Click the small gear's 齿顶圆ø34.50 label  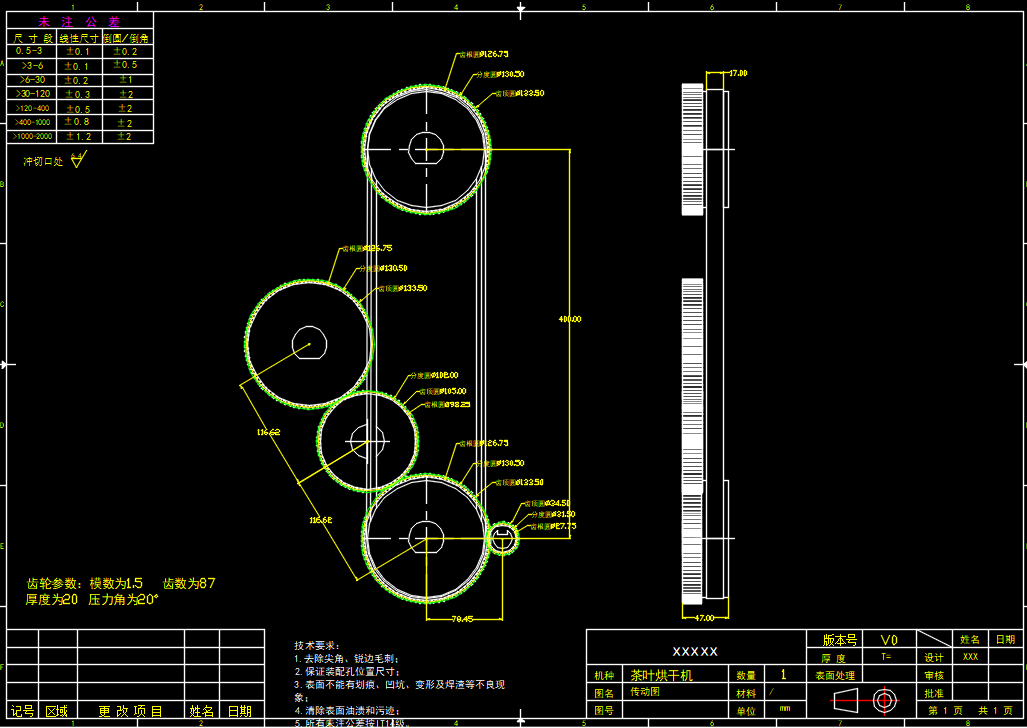(547, 503)
